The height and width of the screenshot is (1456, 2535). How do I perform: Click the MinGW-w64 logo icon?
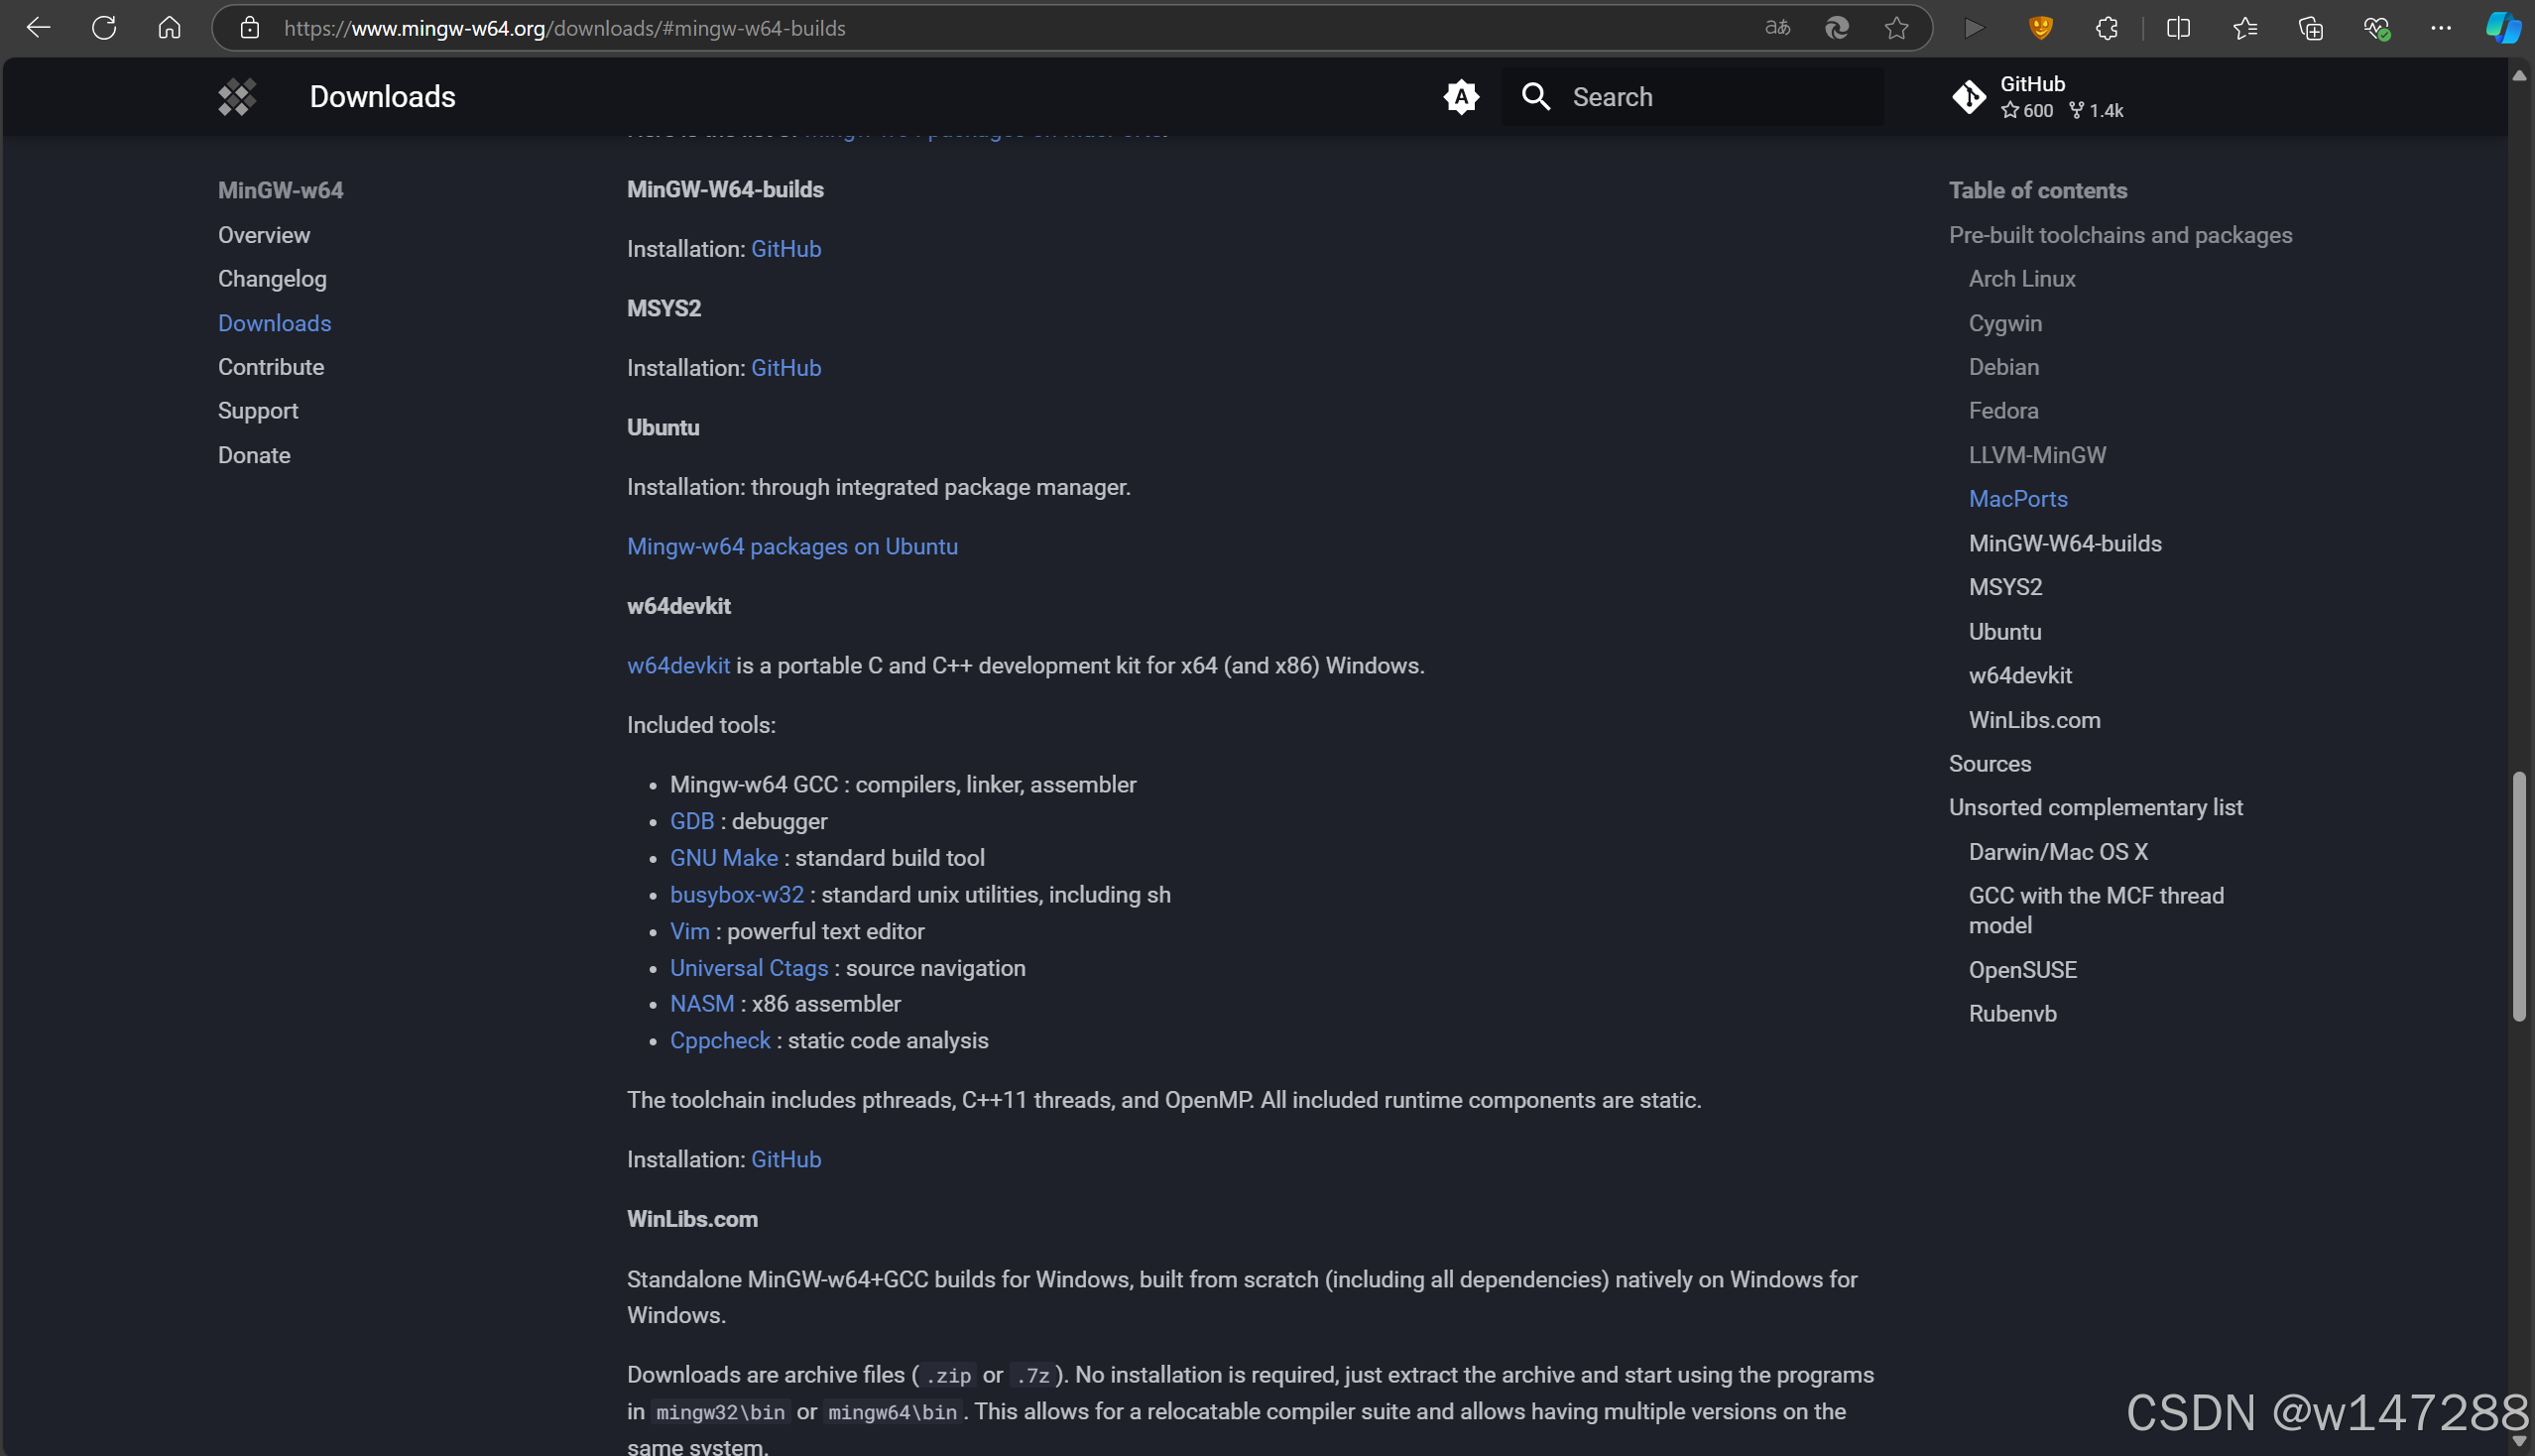pos(237,97)
